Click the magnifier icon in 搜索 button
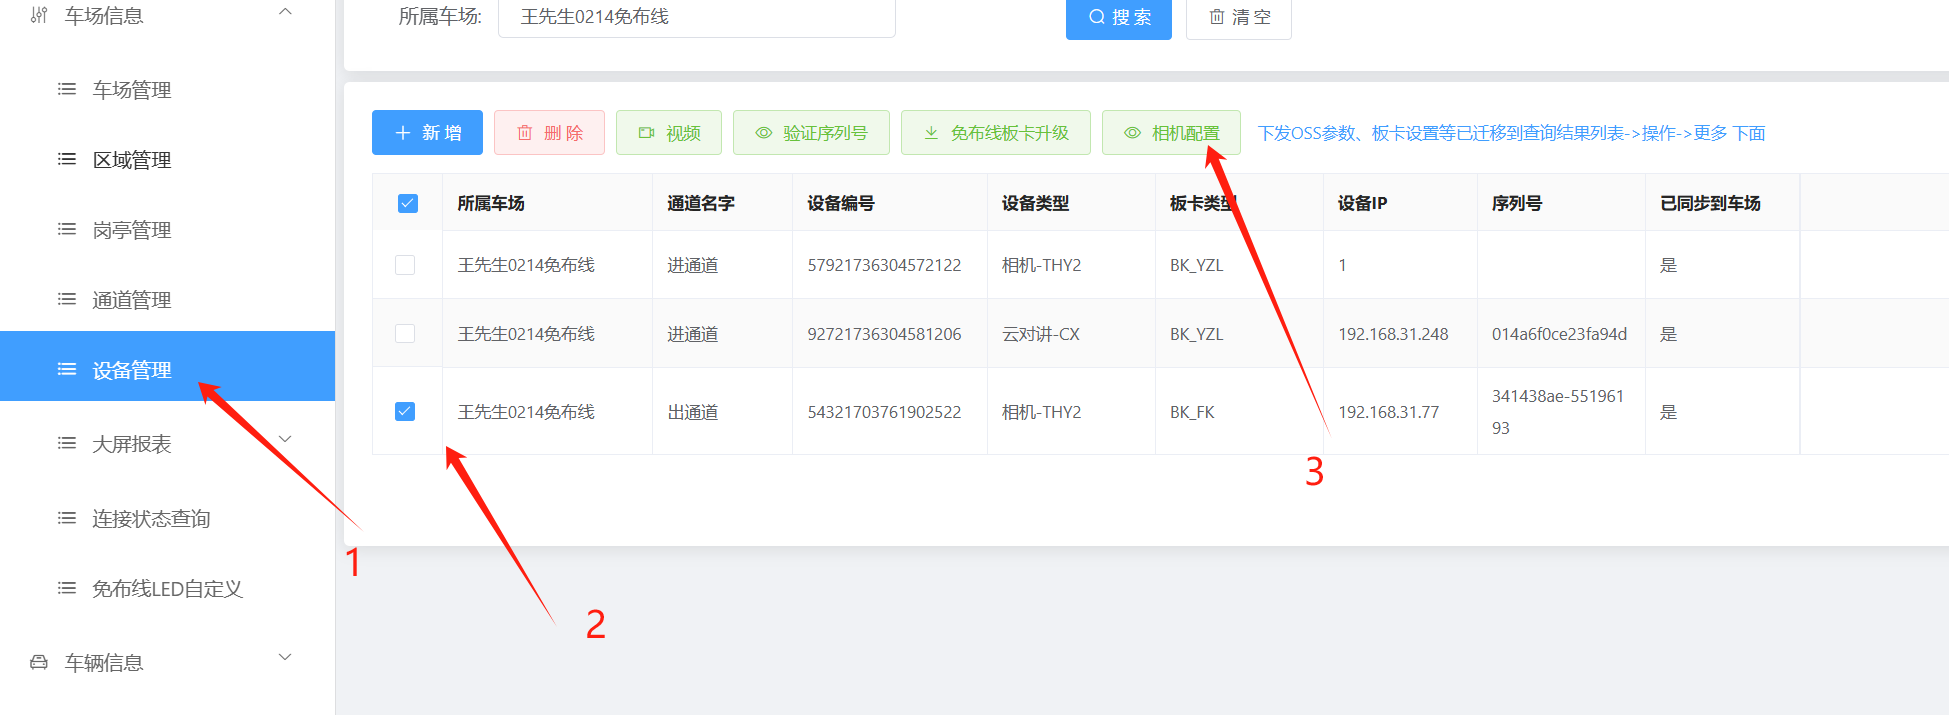The height and width of the screenshot is (715, 1949). tap(1097, 17)
